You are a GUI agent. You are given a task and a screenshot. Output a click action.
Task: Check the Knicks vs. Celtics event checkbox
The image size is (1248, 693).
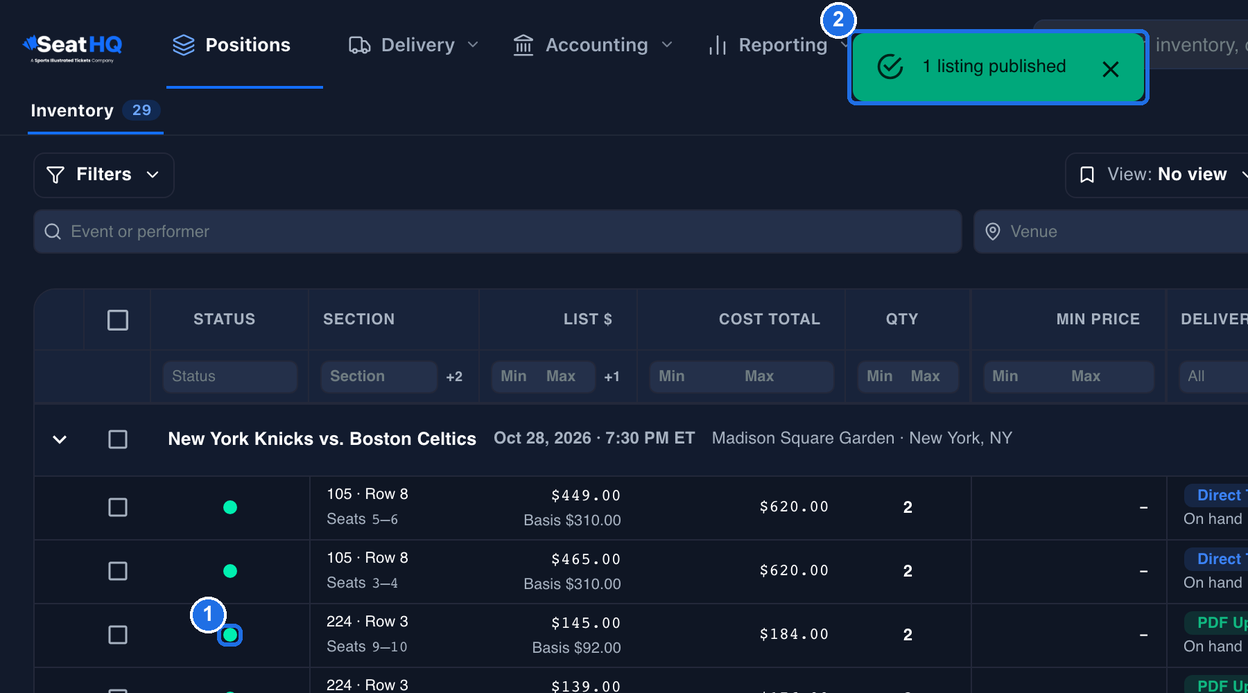[x=118, y=440]
